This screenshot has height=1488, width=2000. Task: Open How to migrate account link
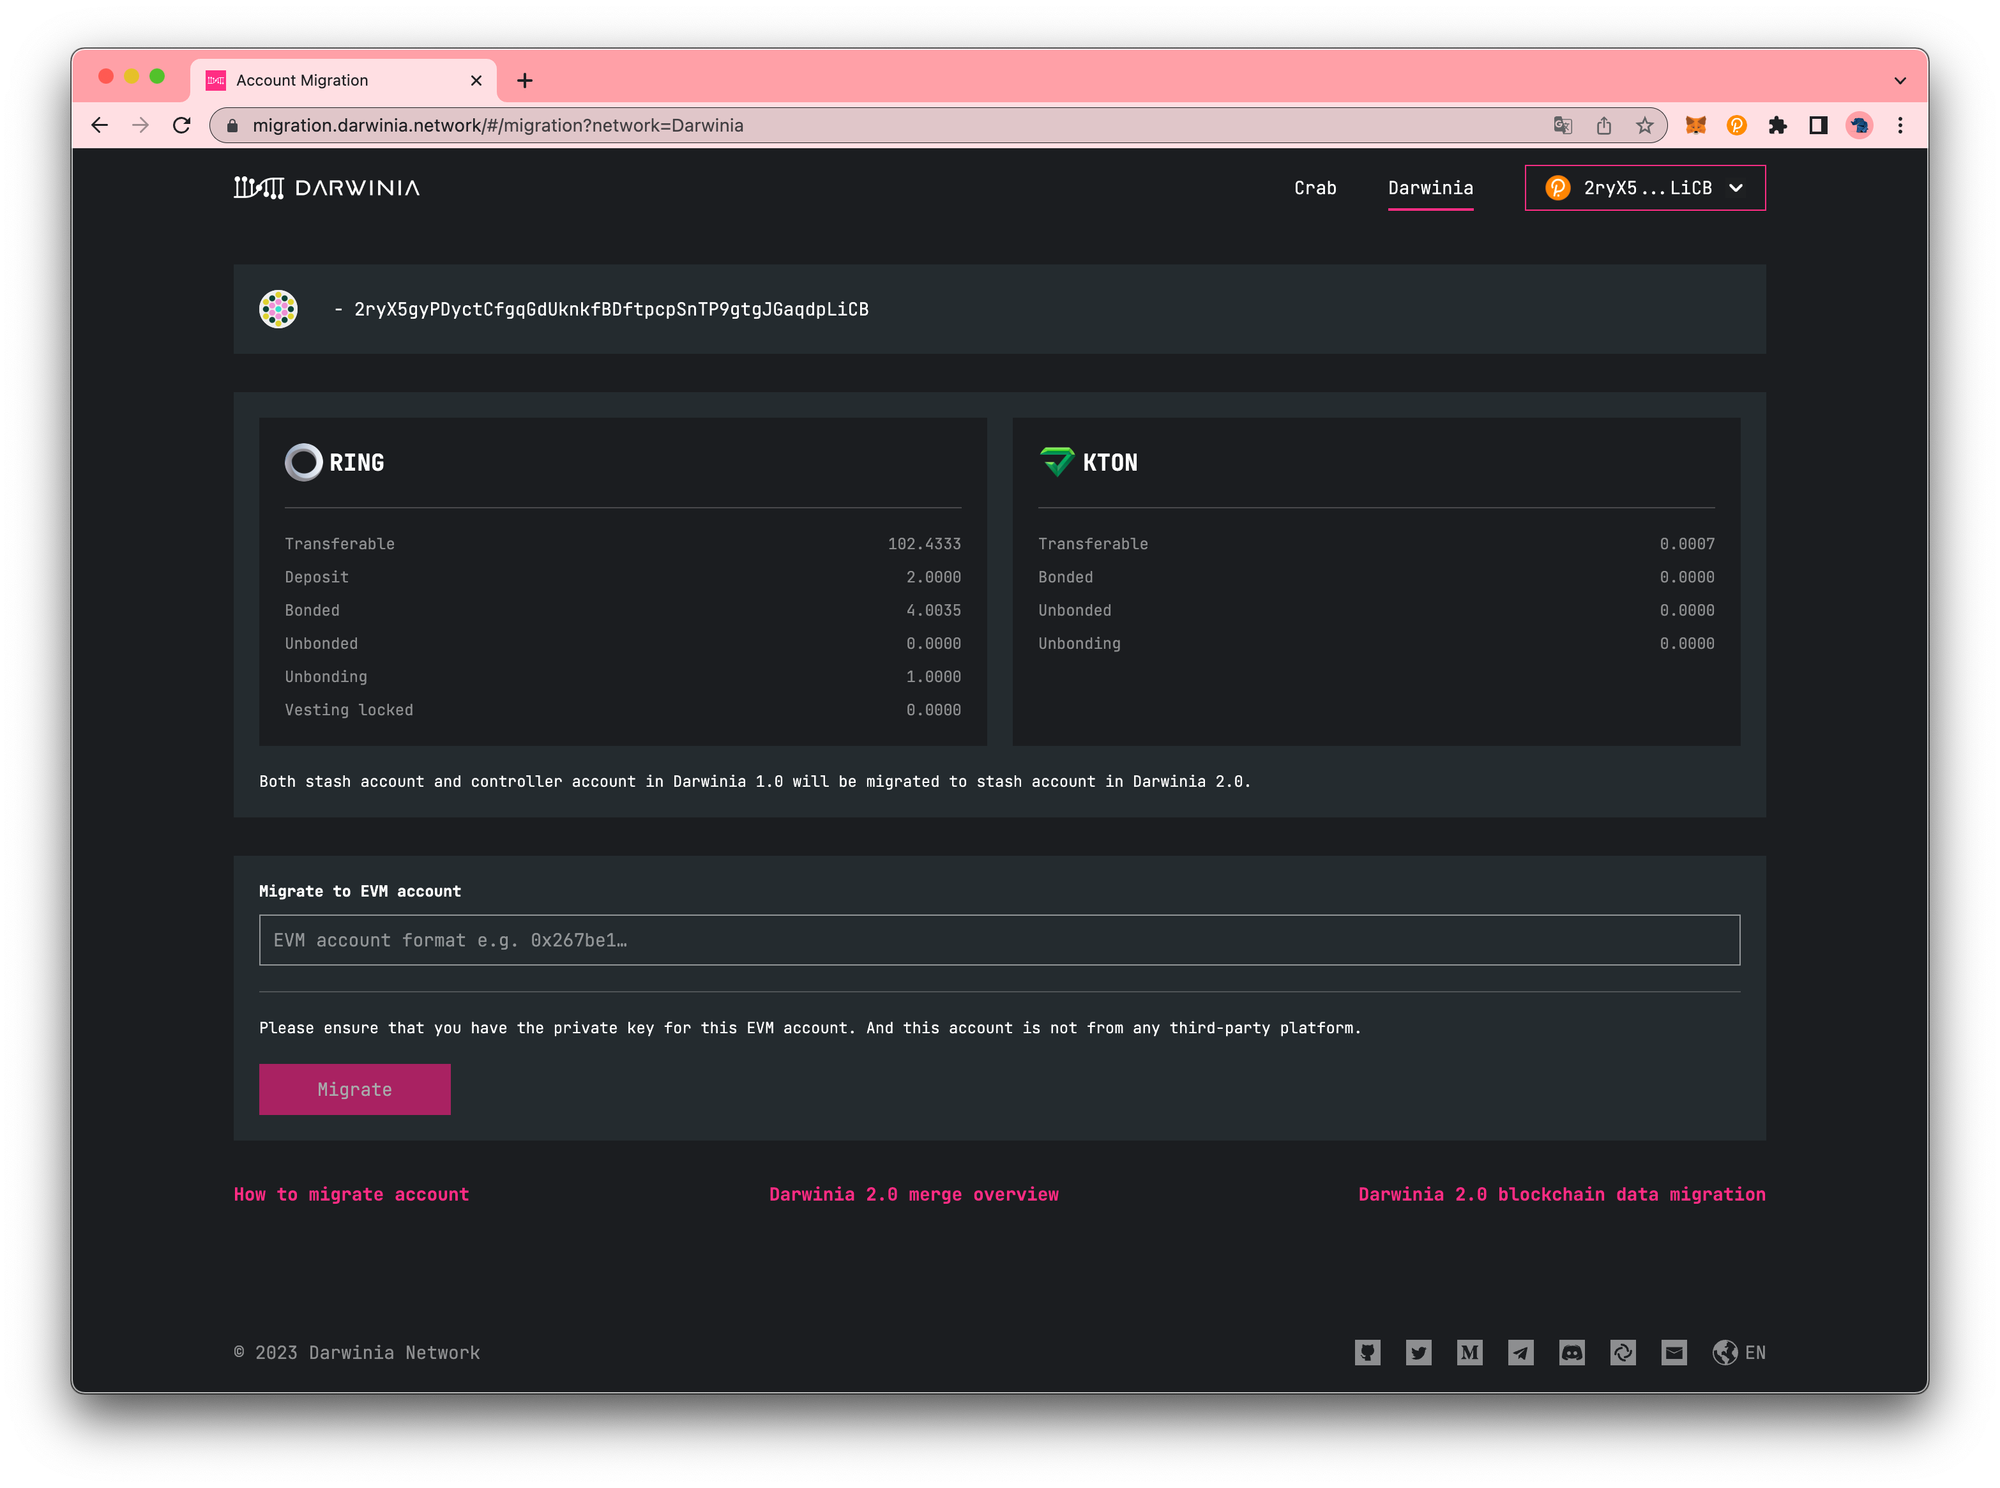pyautogui.click(x=351, y=1194)
